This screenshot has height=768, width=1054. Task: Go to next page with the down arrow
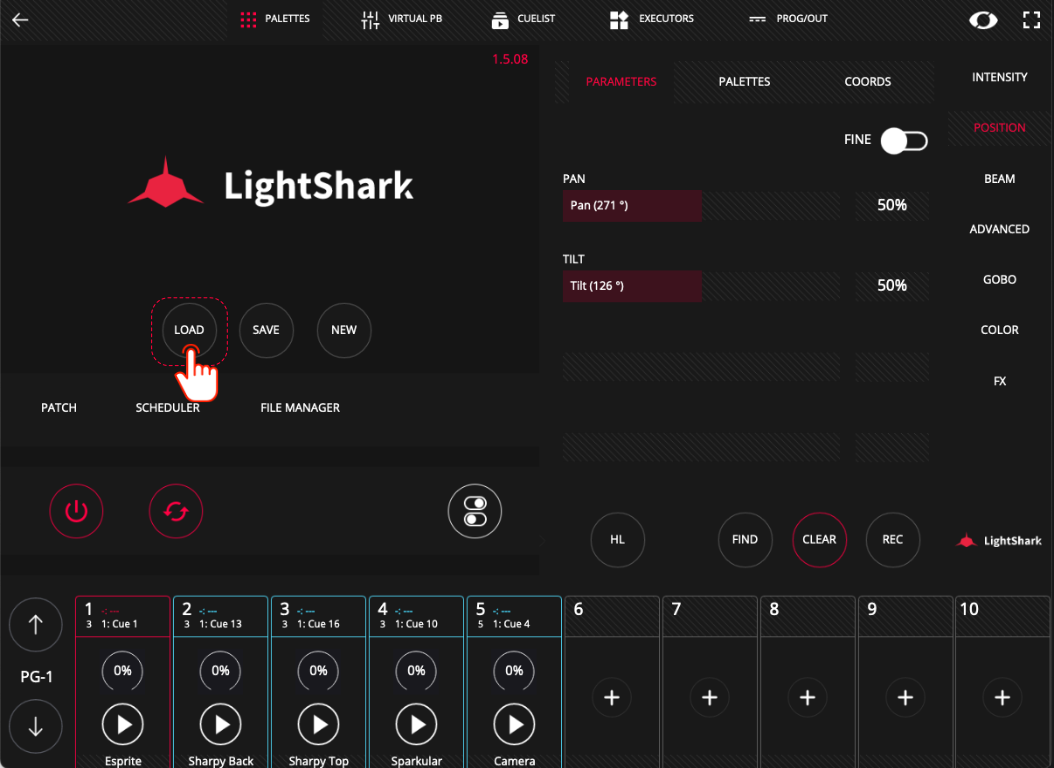click(x=36, y=726)
